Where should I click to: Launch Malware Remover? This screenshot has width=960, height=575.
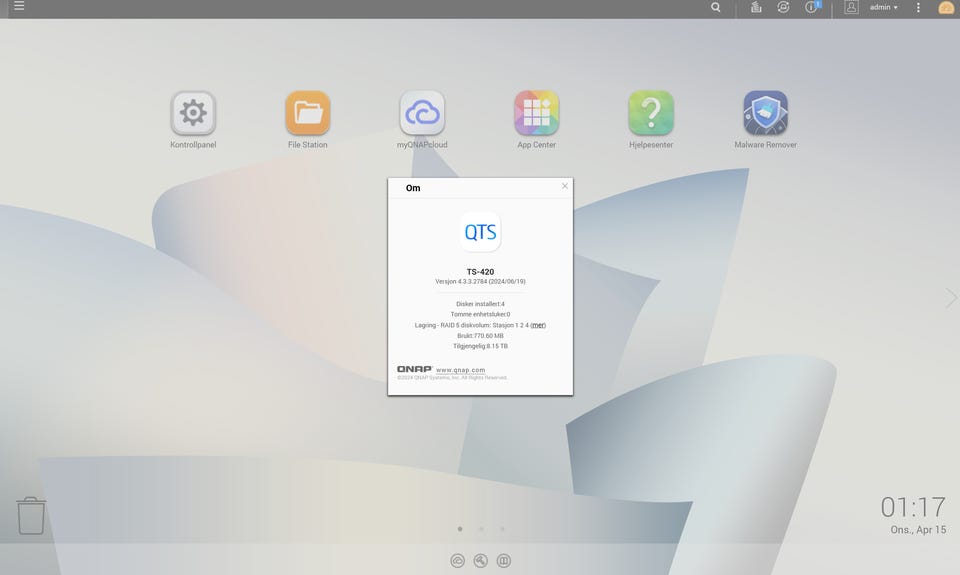click(765, 113)
